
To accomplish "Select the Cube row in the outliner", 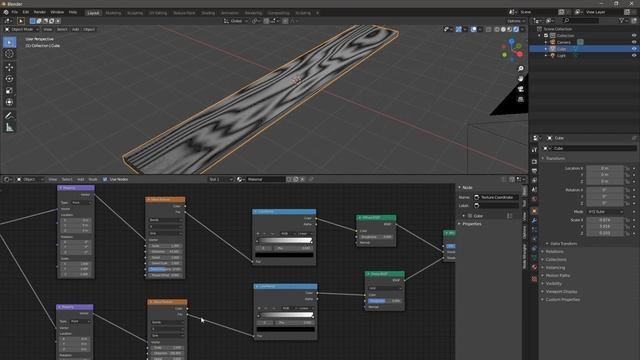I will tap(584, 49).
